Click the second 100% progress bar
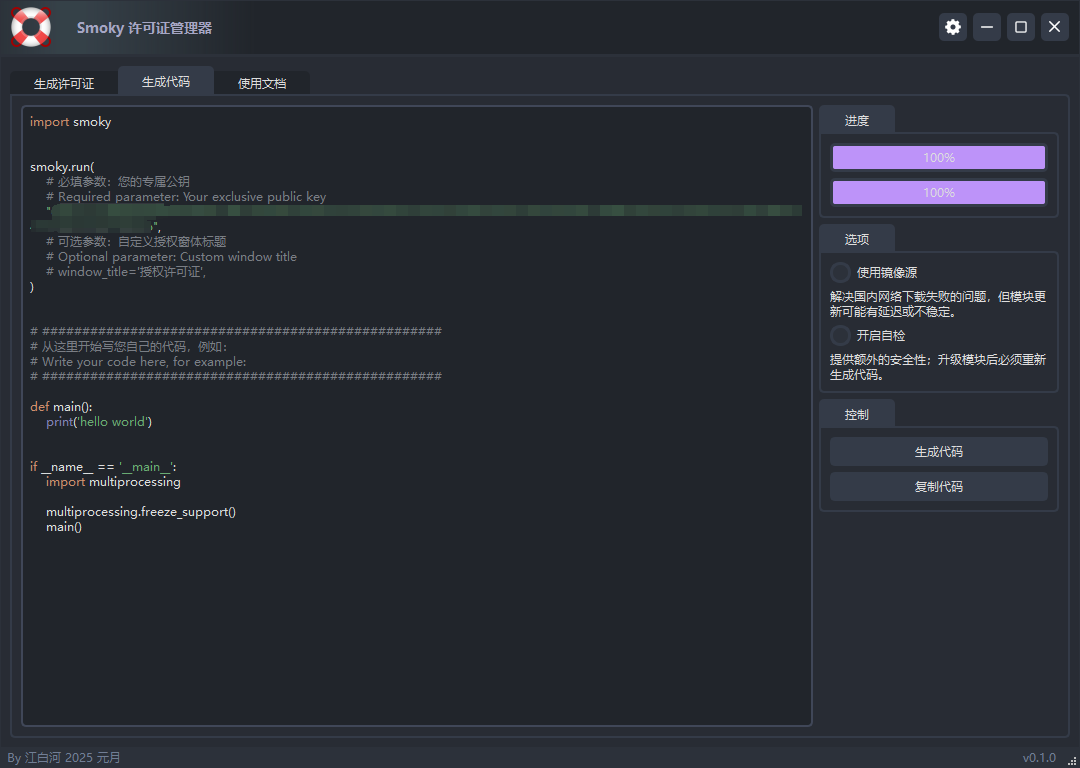Viewport: 1080px width, 768px height. [938, 193]
